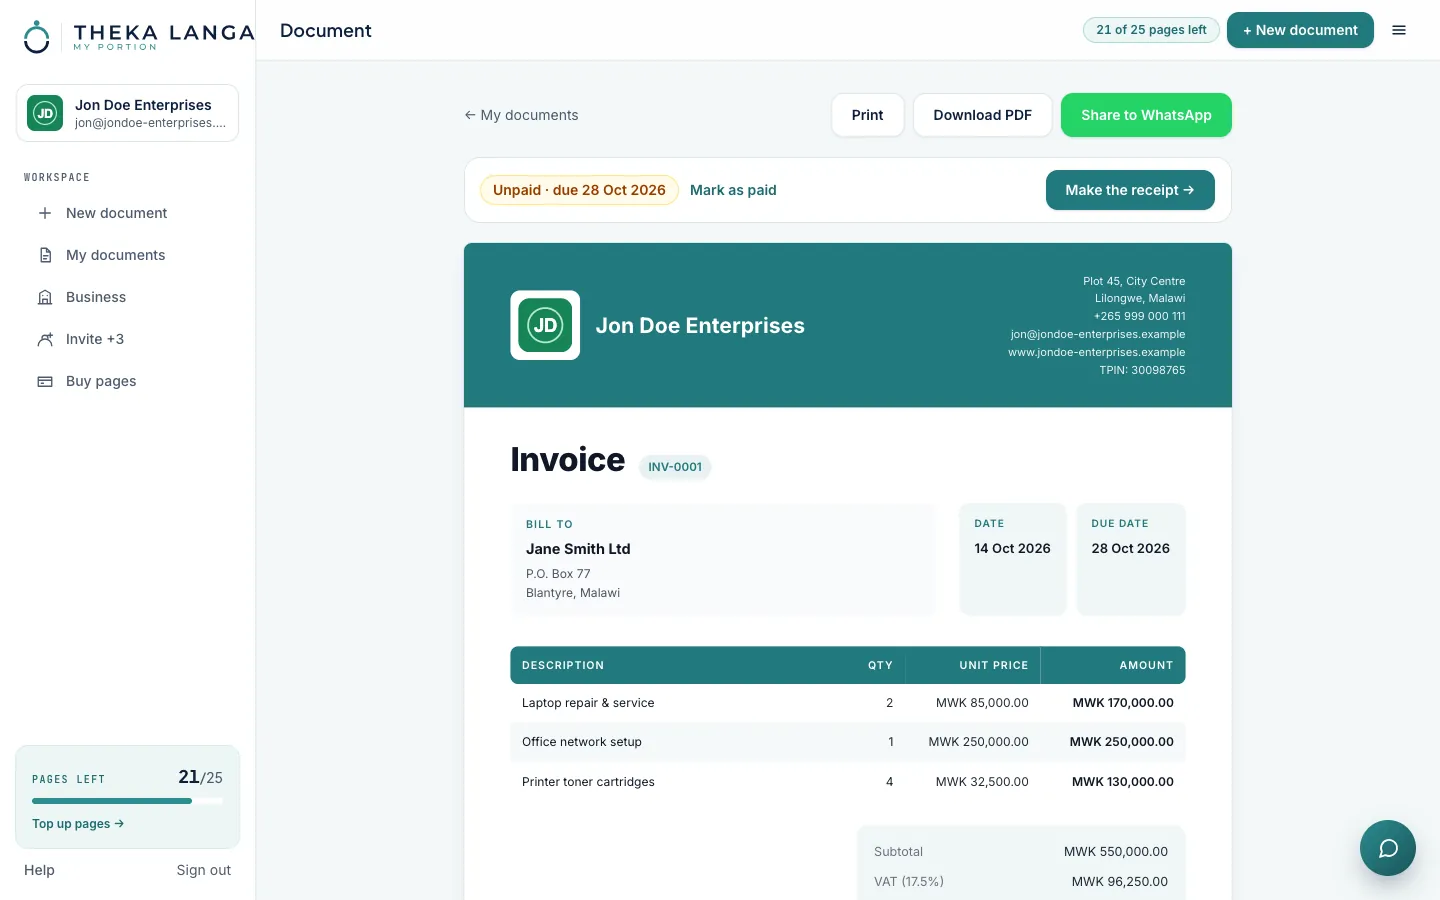Image resolution: width=1440 pixels, height=900 pixels.
Task: Click the JD invoice header logo
Action: 545,325
